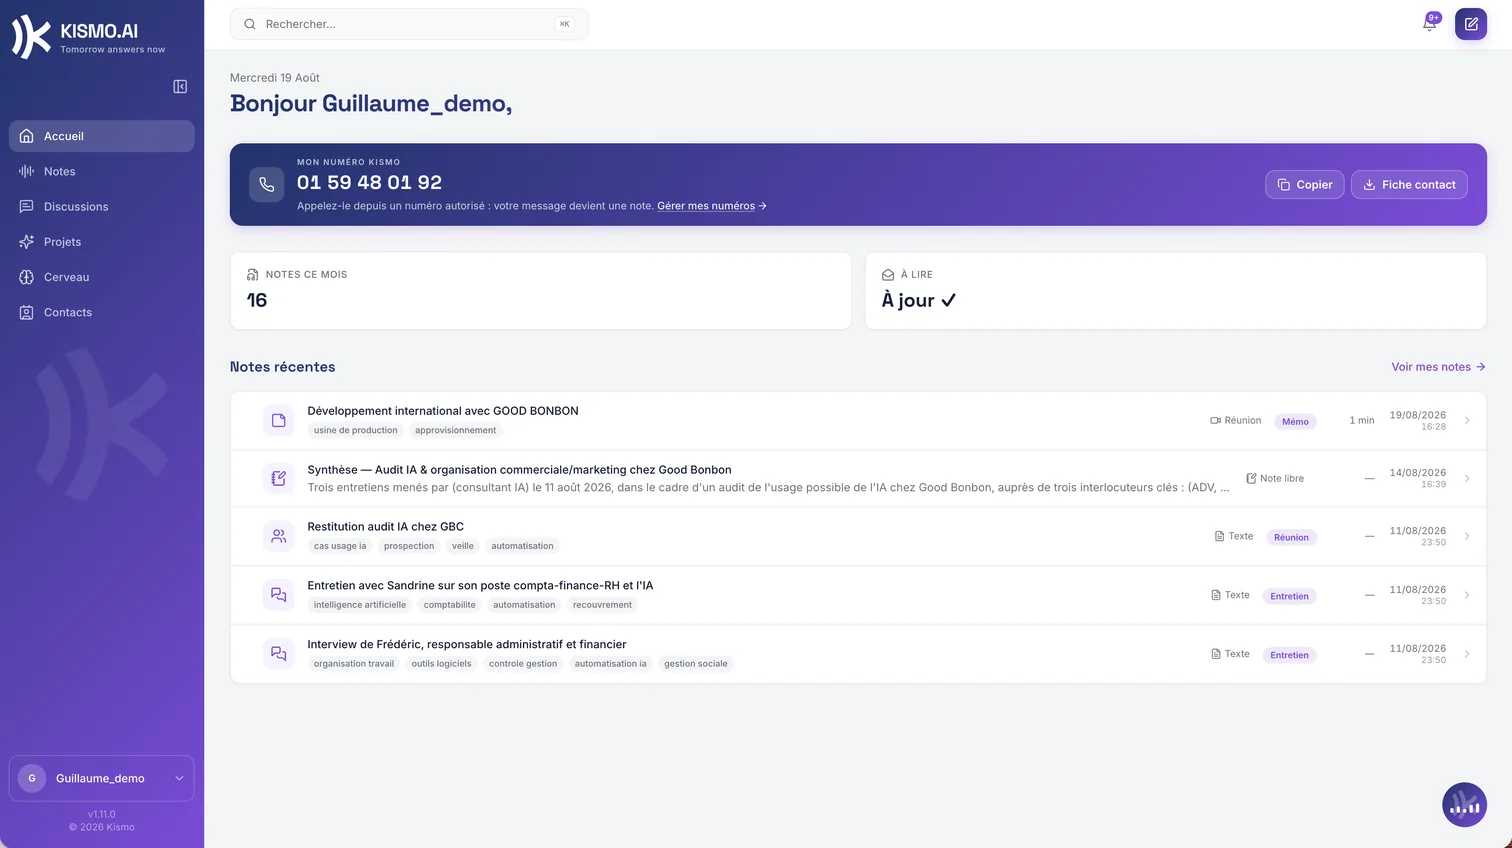
Task: Click the cas usage ia tag
Action: coord(340,547)
